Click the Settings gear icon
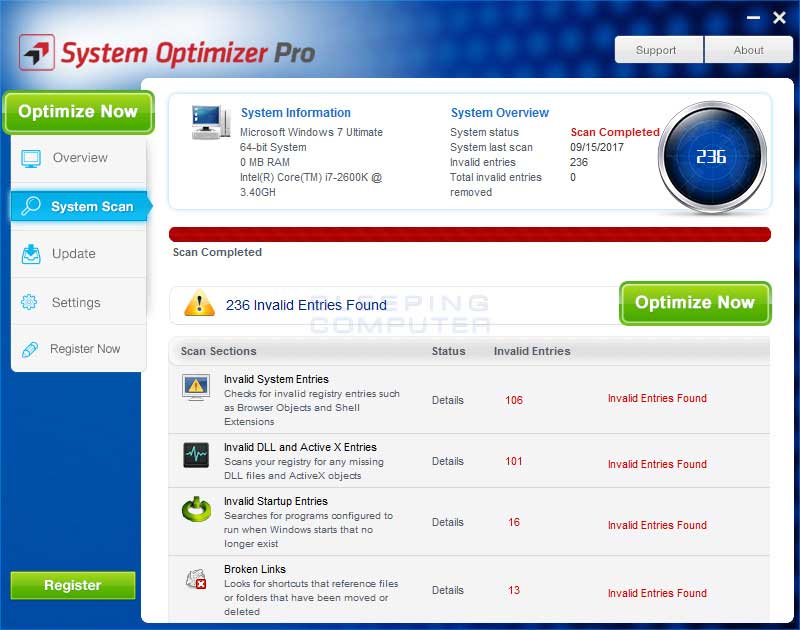 [29, 302]
